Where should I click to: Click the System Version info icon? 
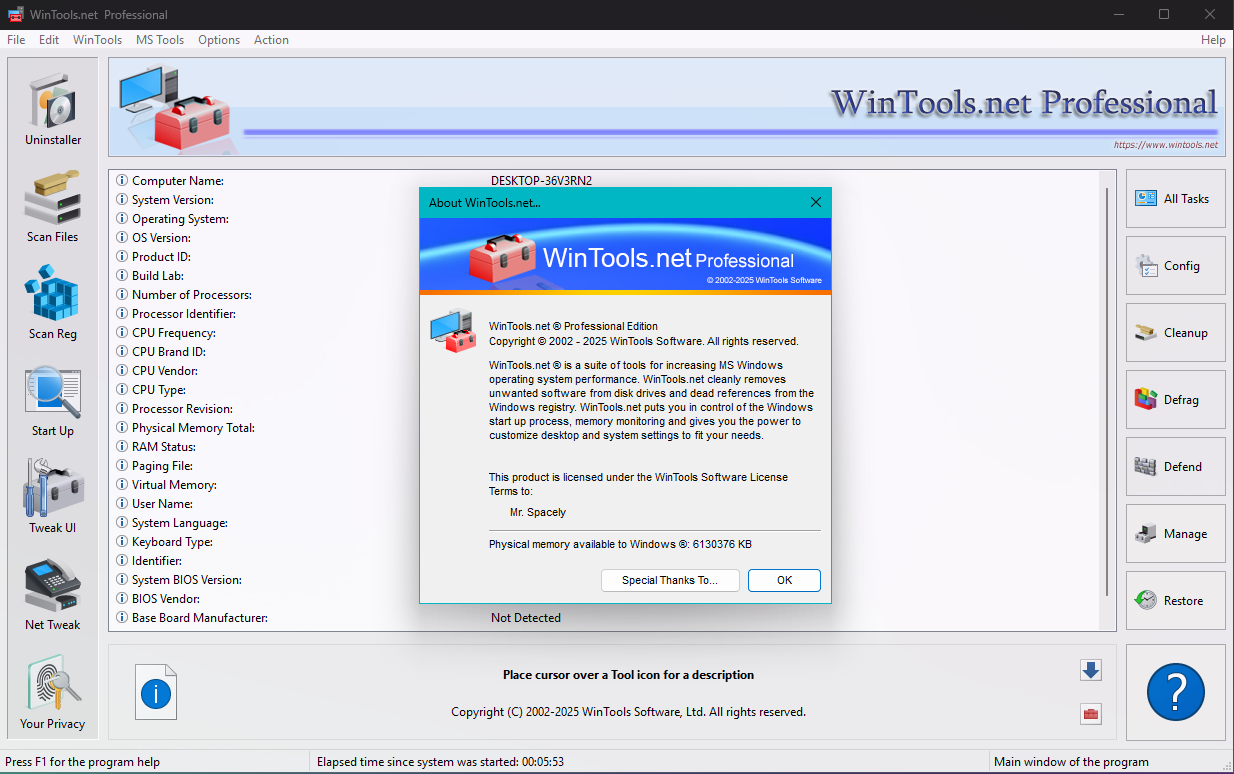(122, 200)
